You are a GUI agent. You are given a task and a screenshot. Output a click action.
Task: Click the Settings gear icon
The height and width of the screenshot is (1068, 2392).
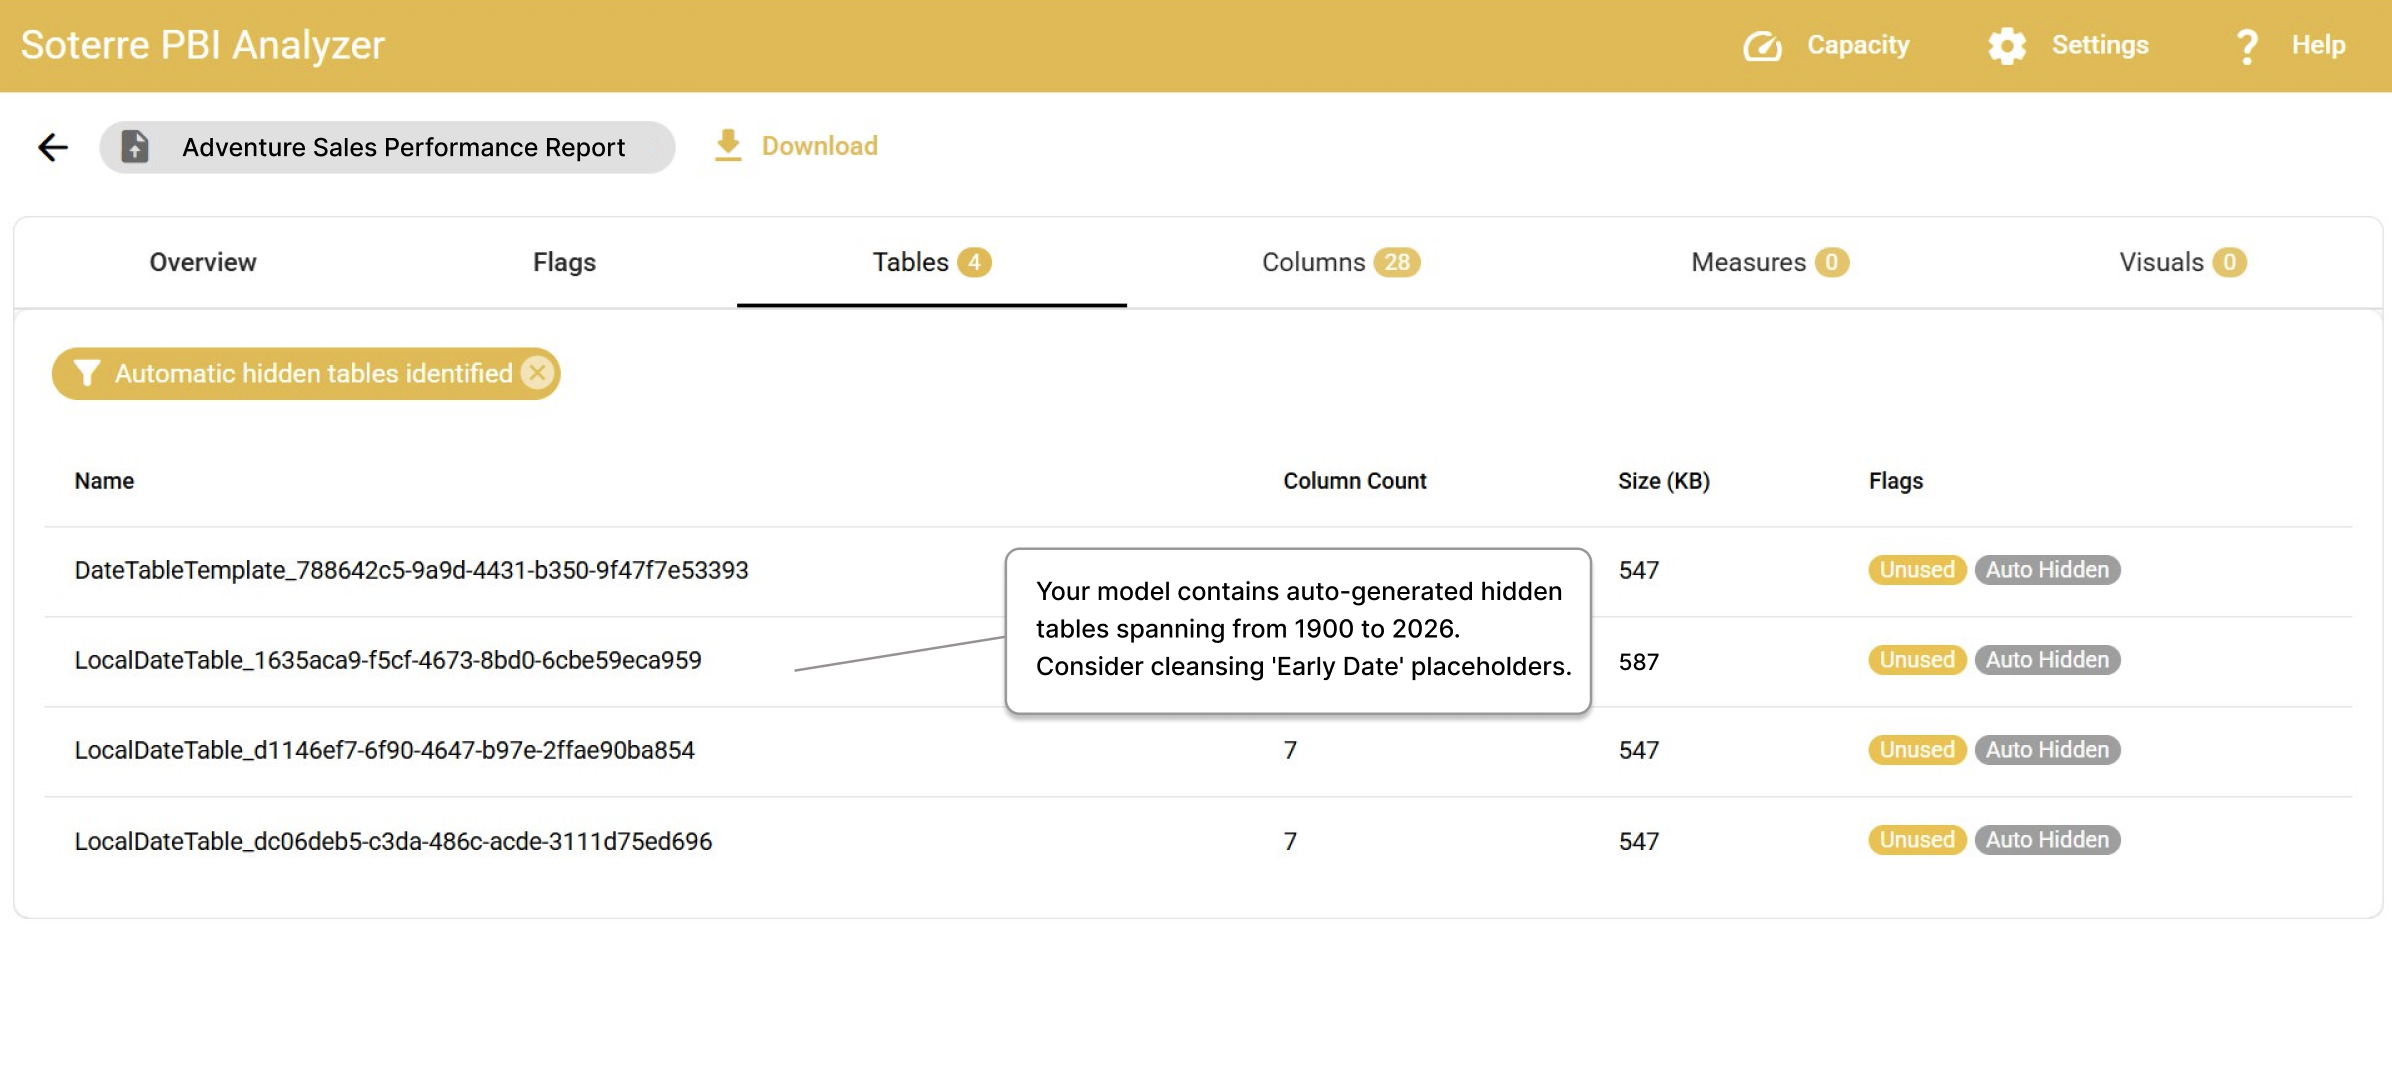pyautogui.click(x=2007, y=45)
